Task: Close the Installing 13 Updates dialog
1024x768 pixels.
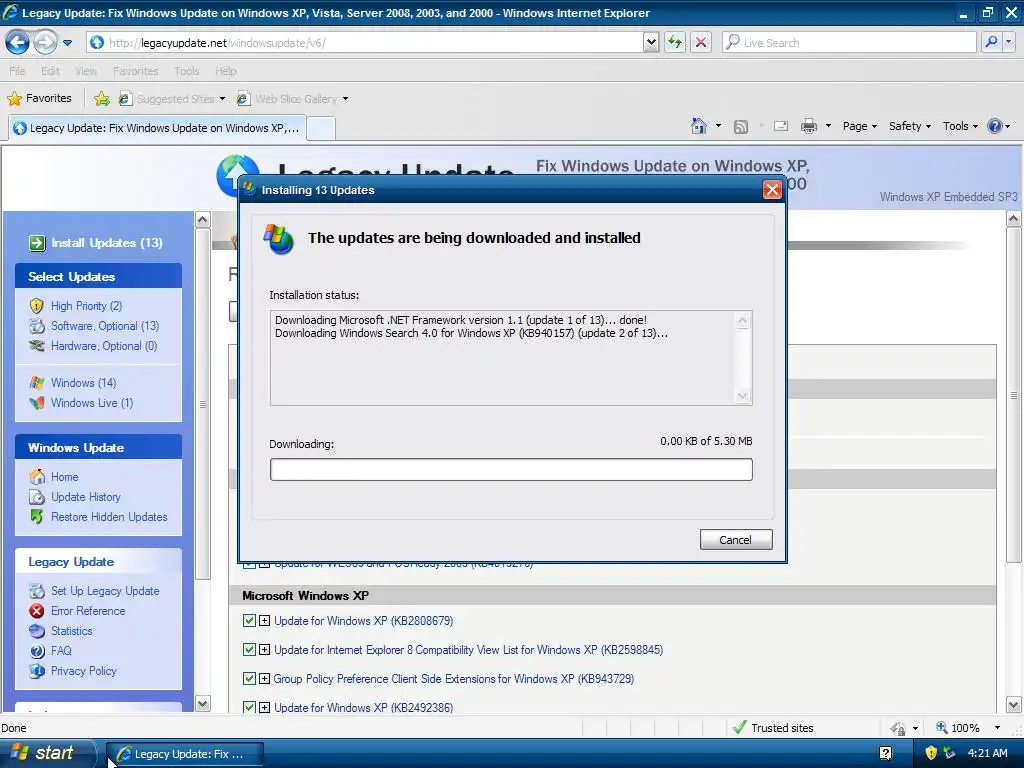Action: pos(772,189)
